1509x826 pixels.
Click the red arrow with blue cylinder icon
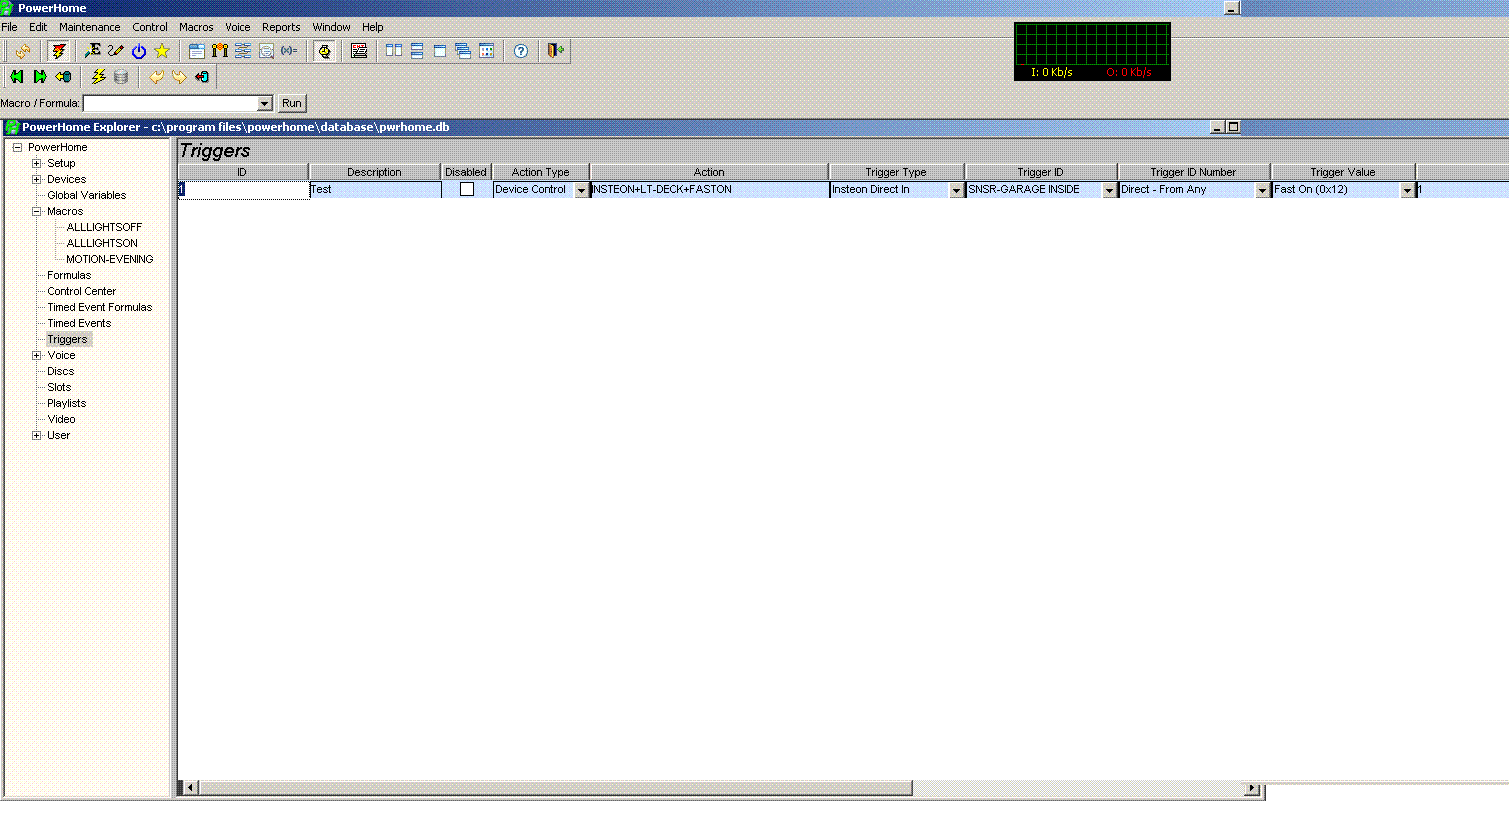click(202, 77)
